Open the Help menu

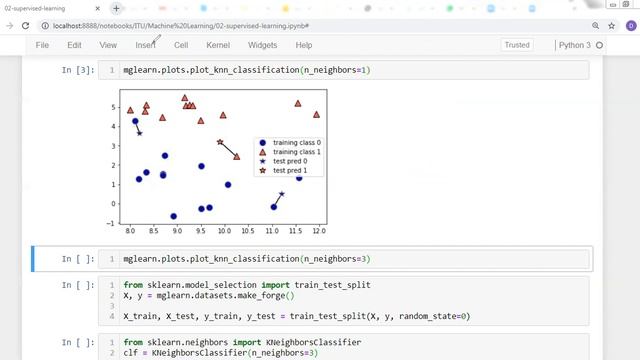pos(304,45)
